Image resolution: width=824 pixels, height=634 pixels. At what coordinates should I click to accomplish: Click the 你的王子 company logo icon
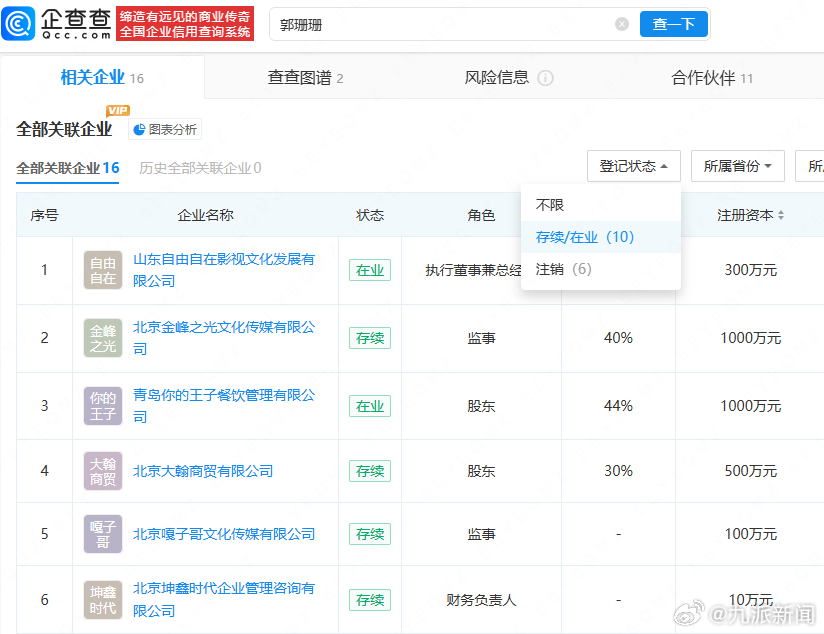(x=103, y=406)
